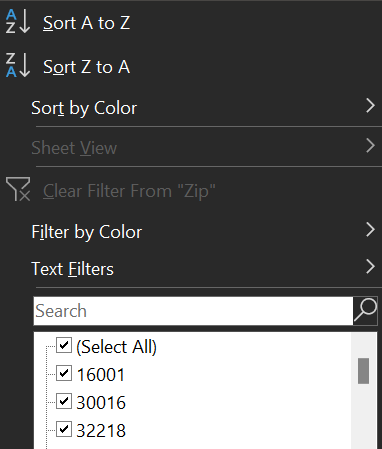Expand the Sheet View submenu arrow
Image resolution: width=382 pixels, height=449 pixels.
click(370, 146)
